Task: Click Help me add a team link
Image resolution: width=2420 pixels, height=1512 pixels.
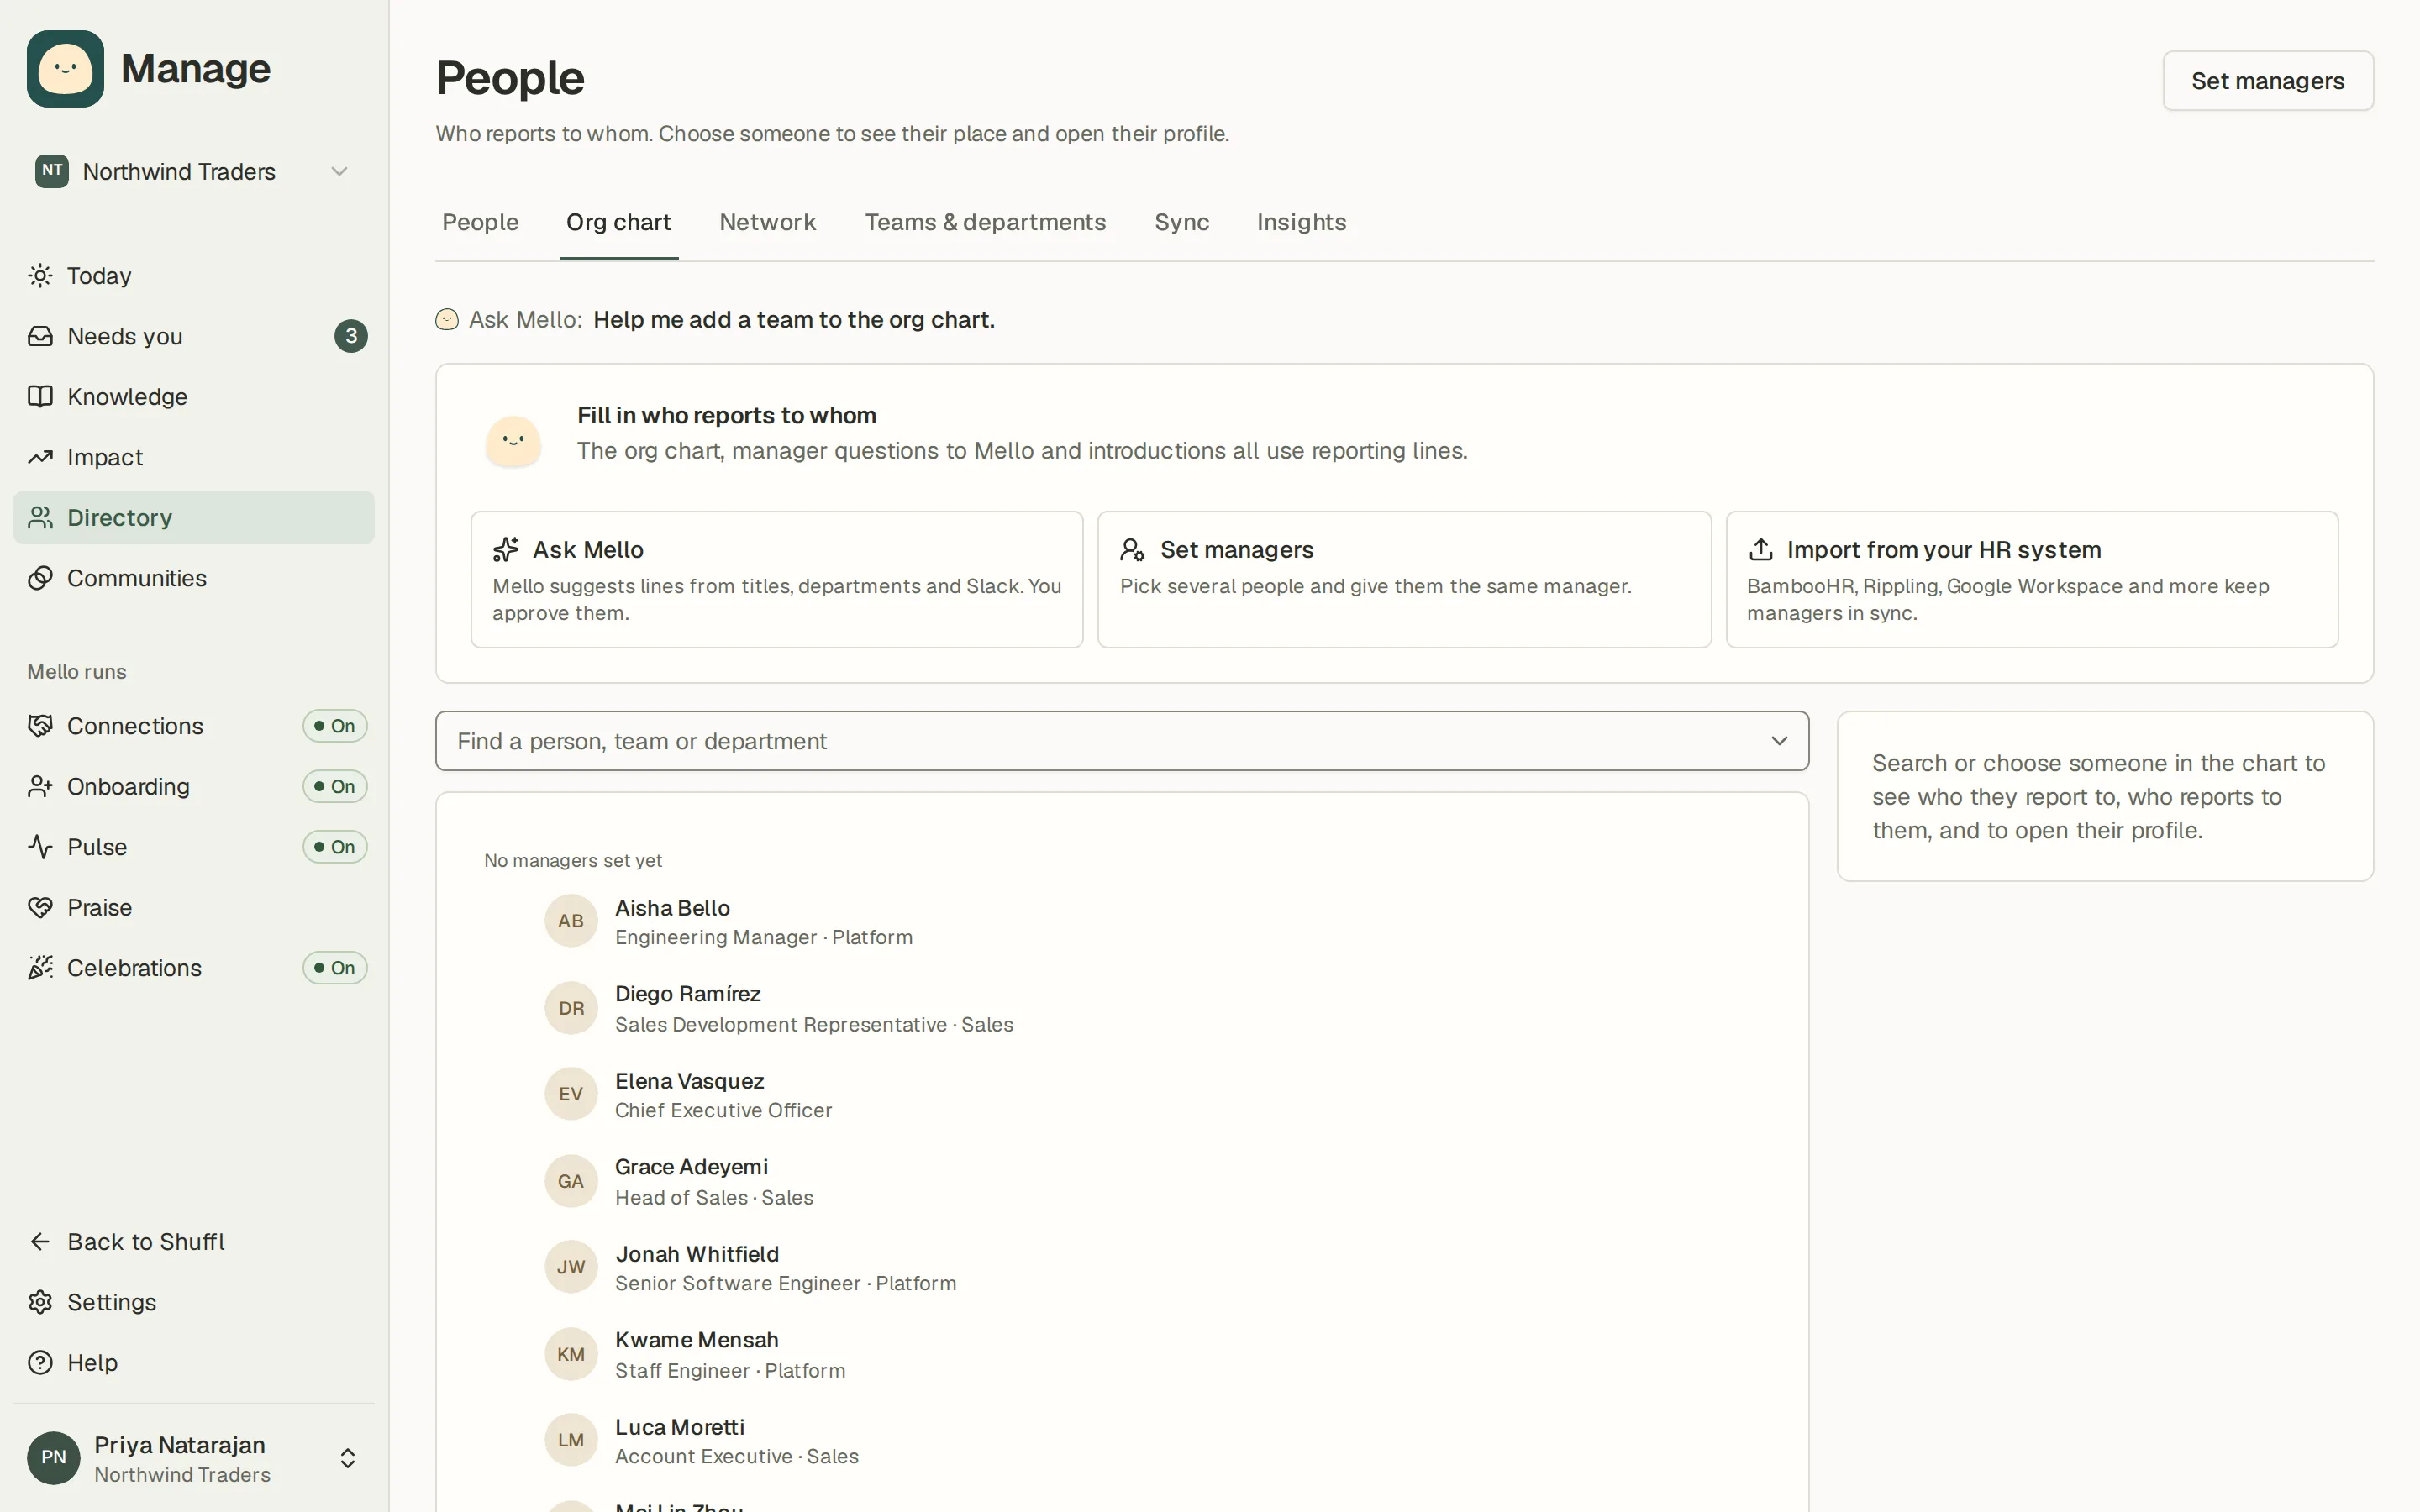Action: tap(794, 320)
